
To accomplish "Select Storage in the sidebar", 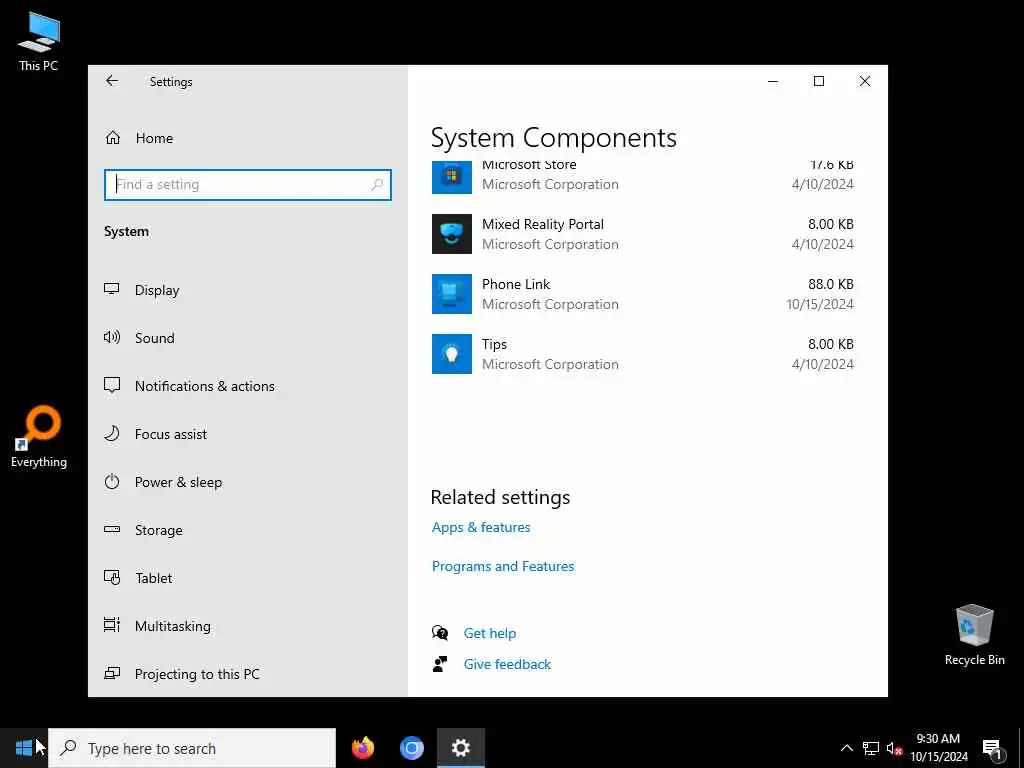I will point(159,530).
